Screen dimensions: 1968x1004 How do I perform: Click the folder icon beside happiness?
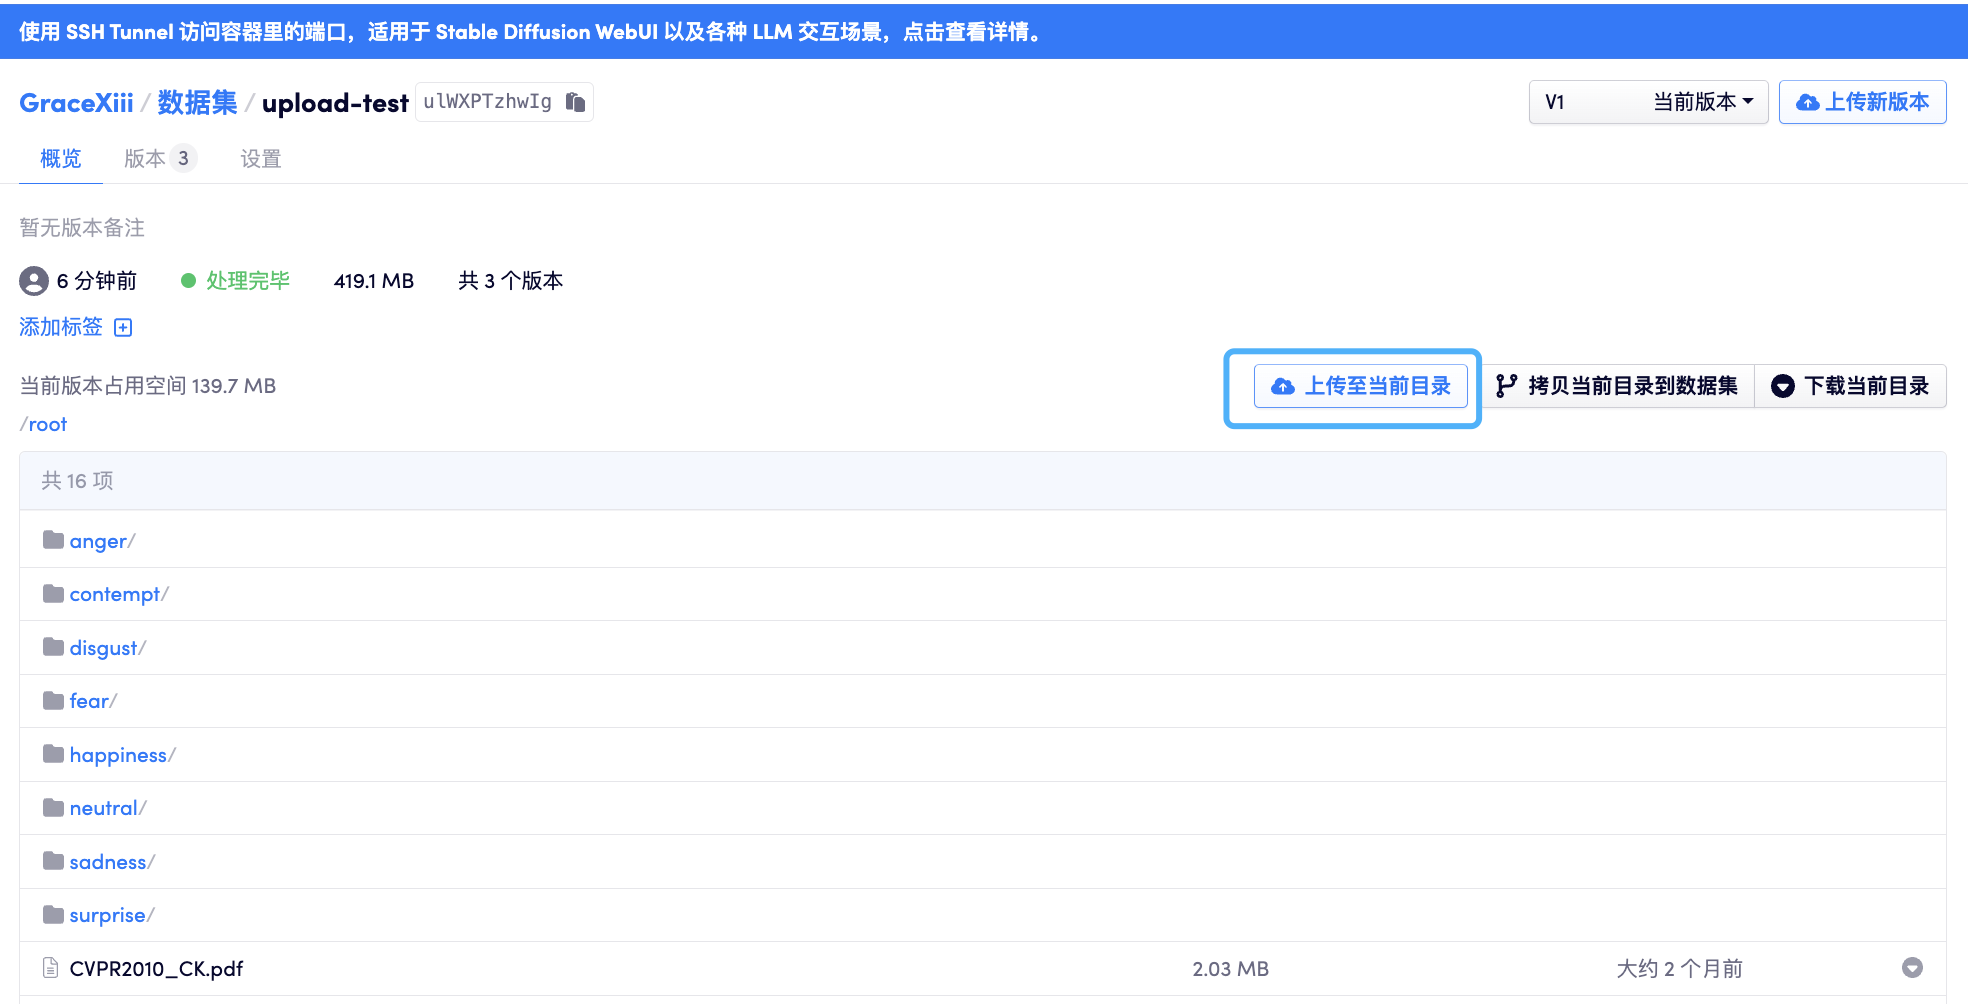[x=53, y=754]
